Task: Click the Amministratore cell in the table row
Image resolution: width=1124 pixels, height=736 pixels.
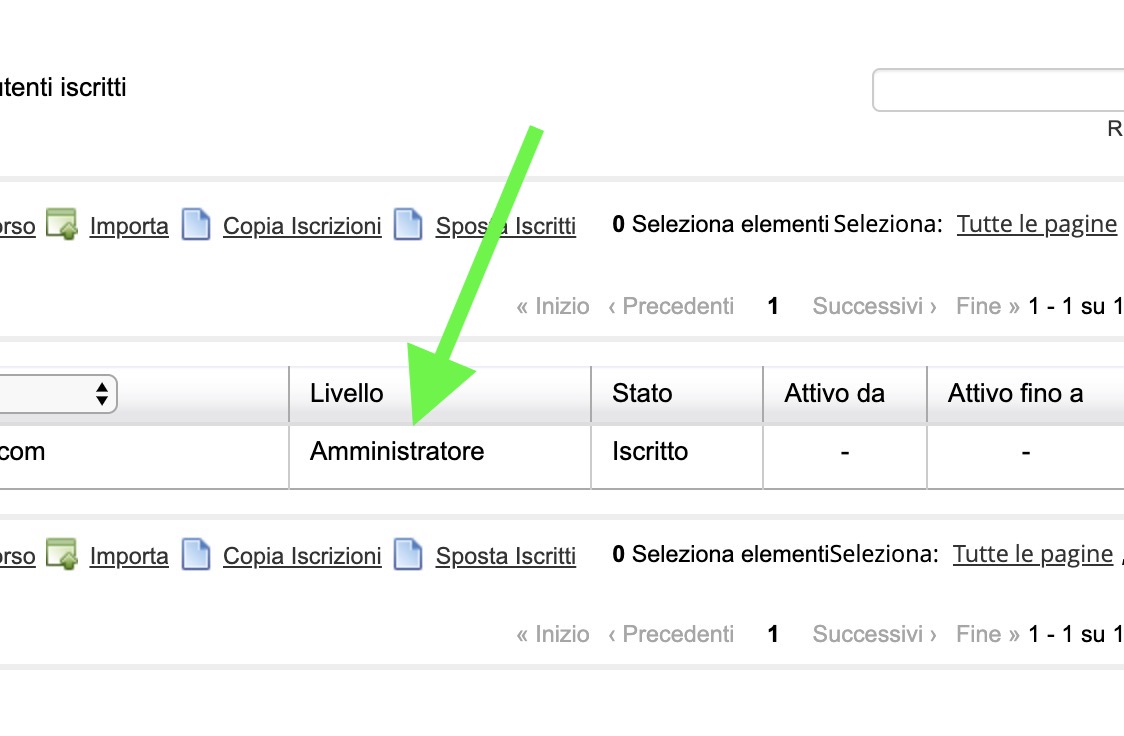Action: click(397, 452)
